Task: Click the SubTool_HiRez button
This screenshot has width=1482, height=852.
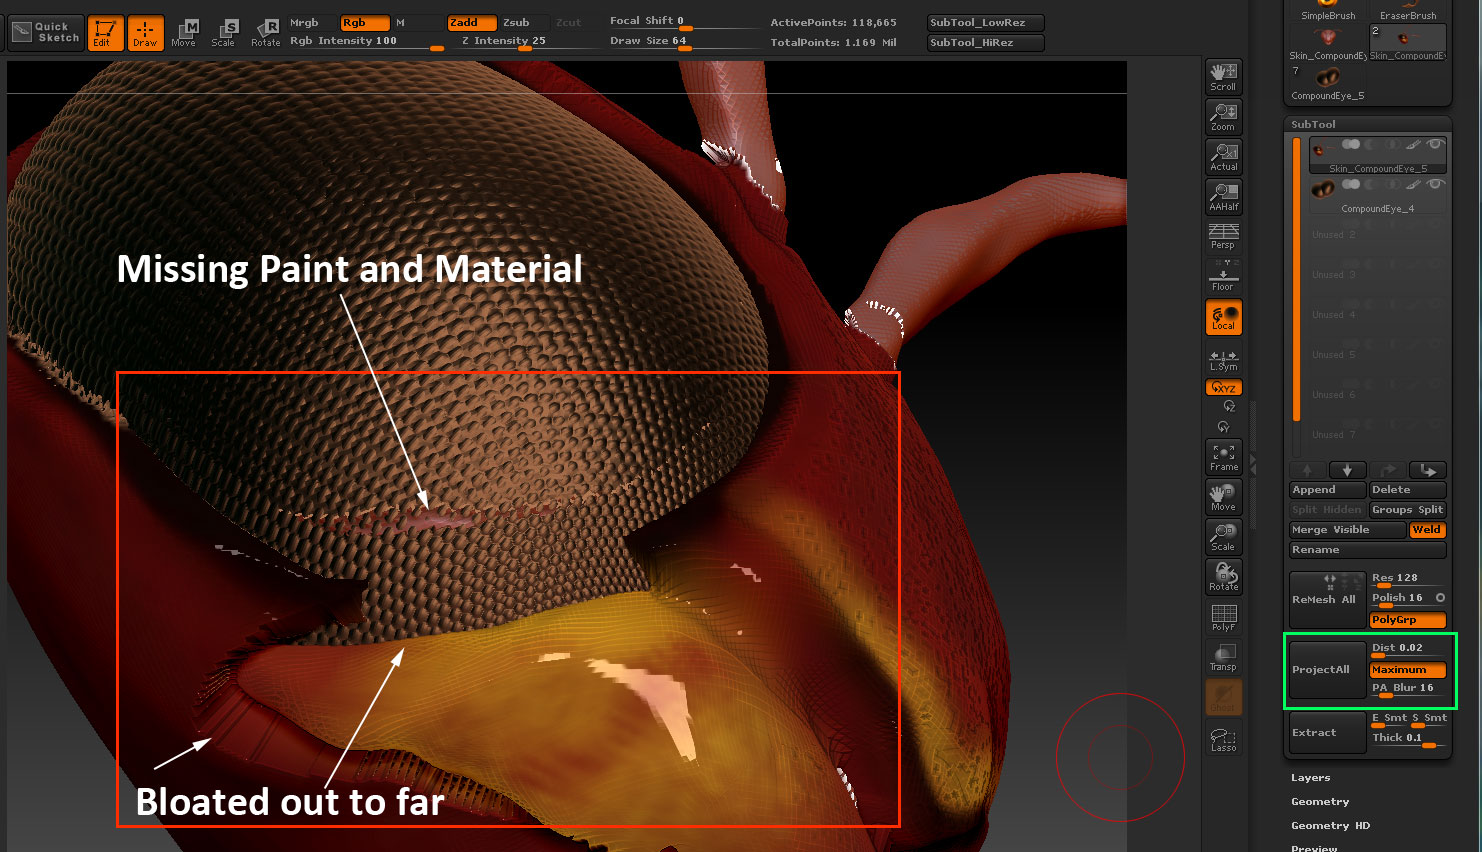Action: click(x=985, y=43)
